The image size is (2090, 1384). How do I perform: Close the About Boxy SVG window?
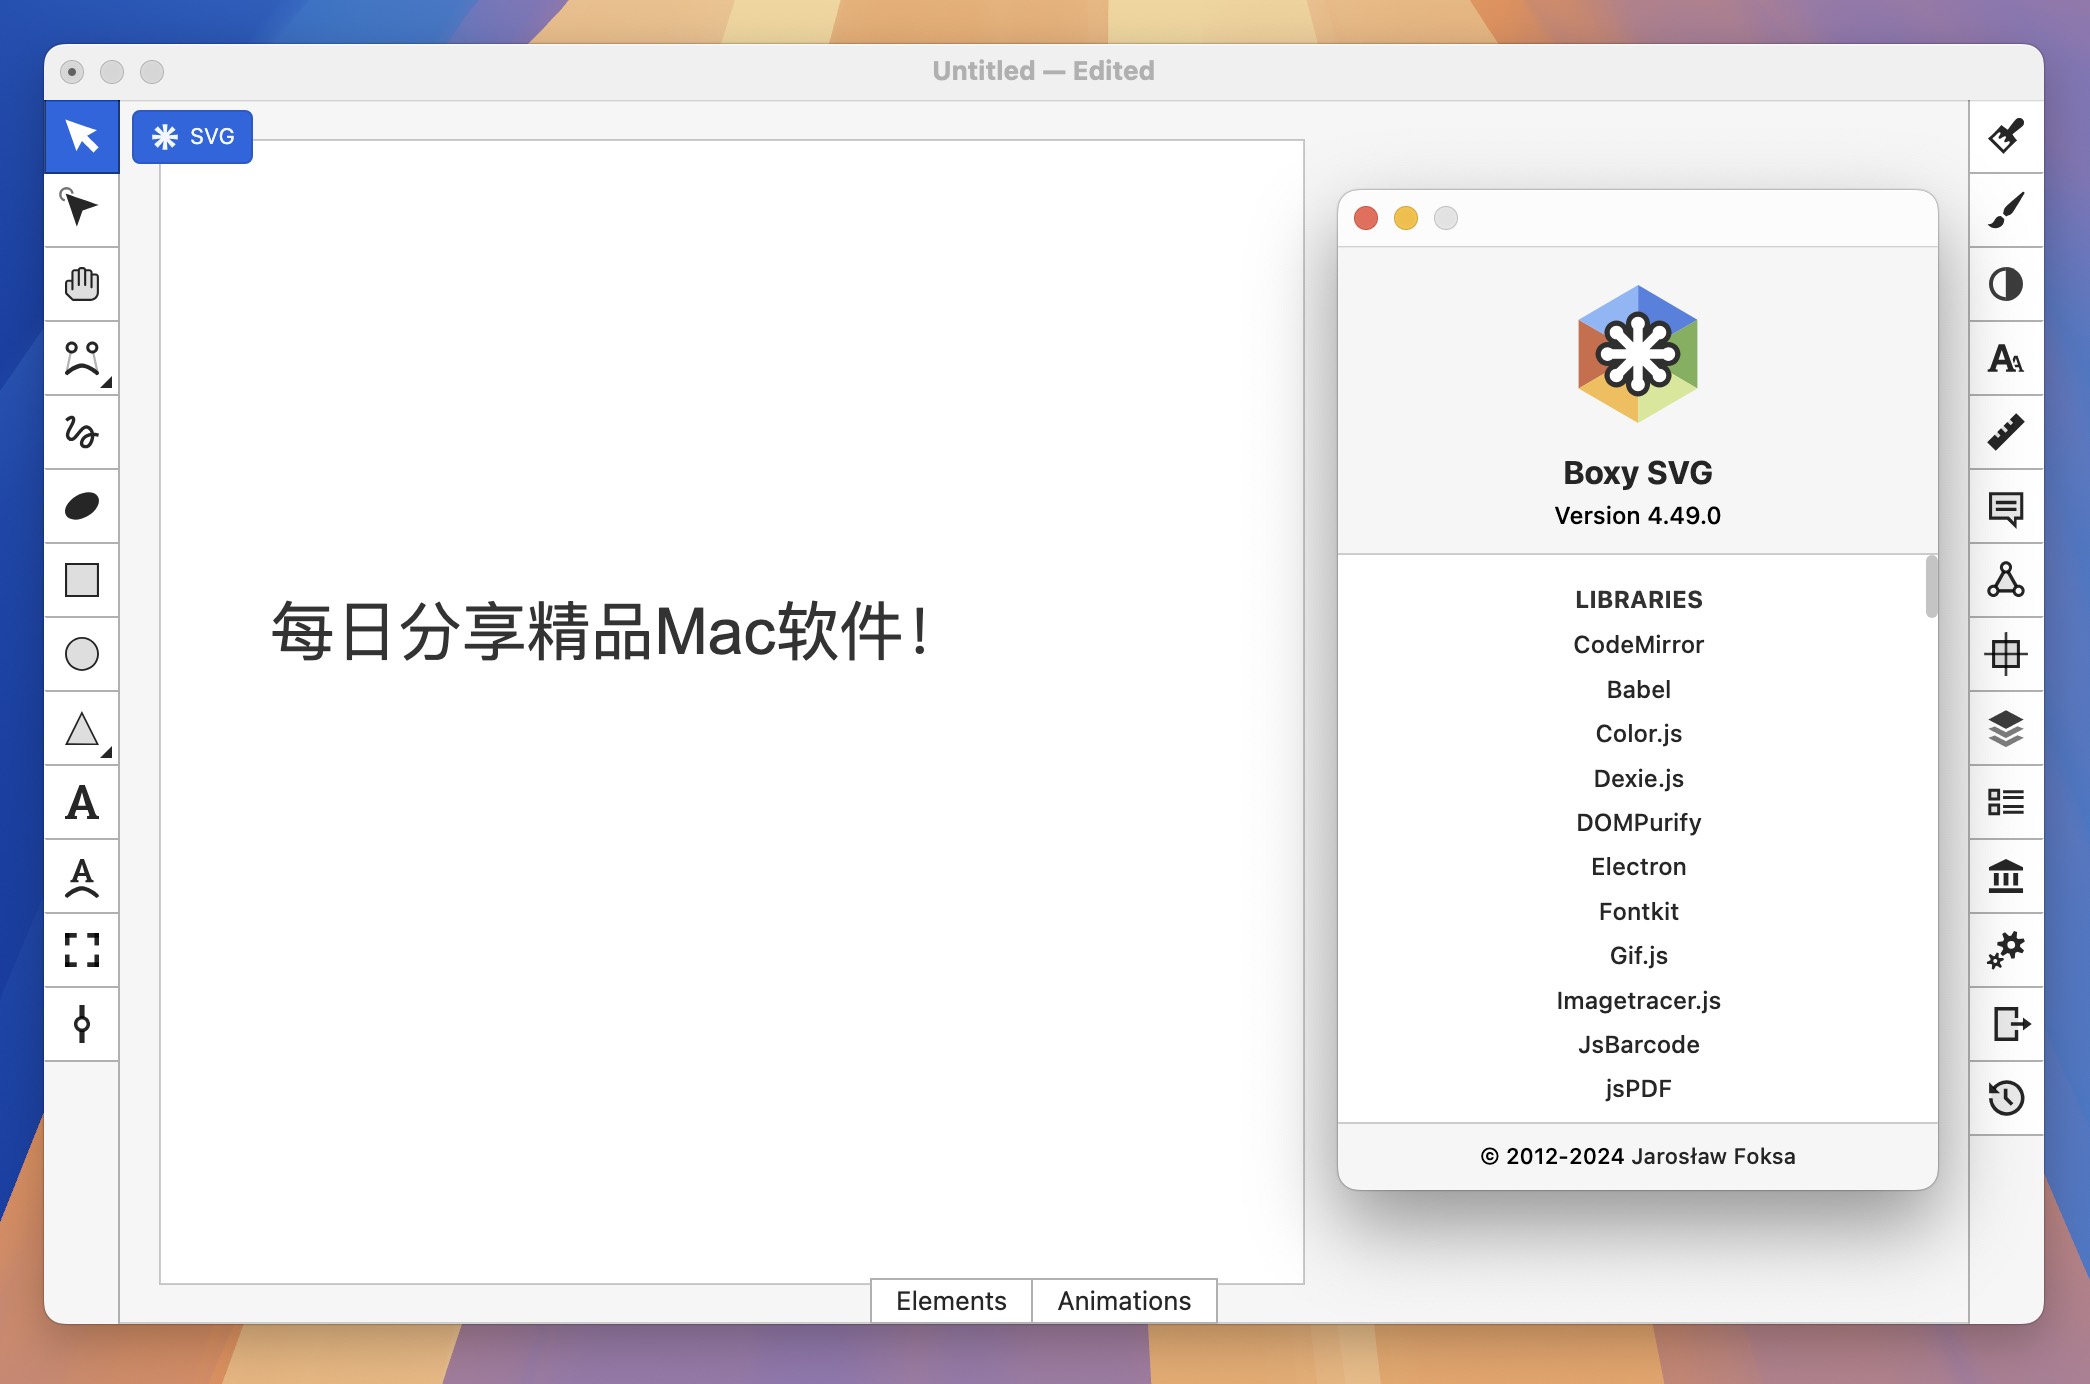(x=1366, y=218)
